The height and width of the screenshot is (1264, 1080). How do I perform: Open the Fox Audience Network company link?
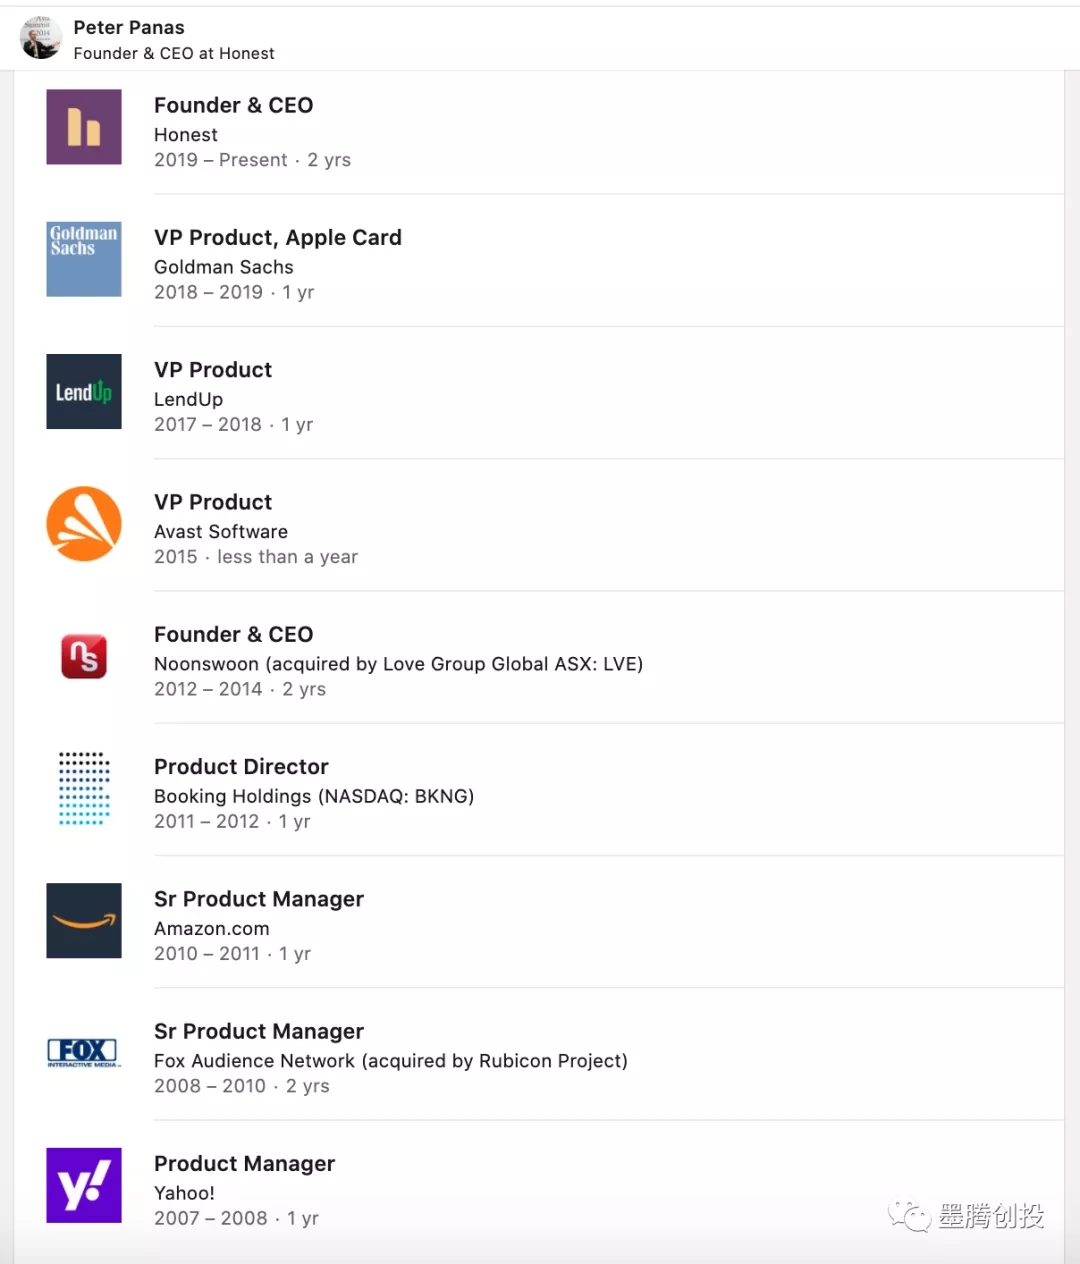pyautogui.click(x=390, y=1060)
